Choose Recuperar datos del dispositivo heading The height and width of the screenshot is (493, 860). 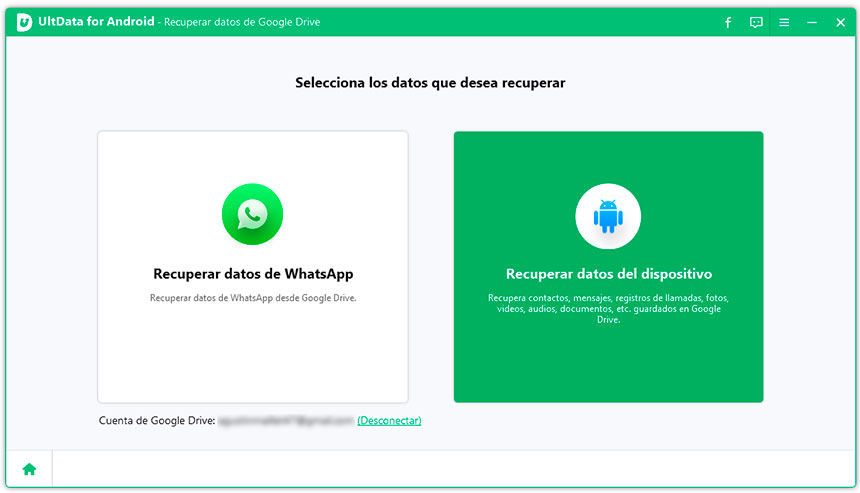tap(609, 274)
